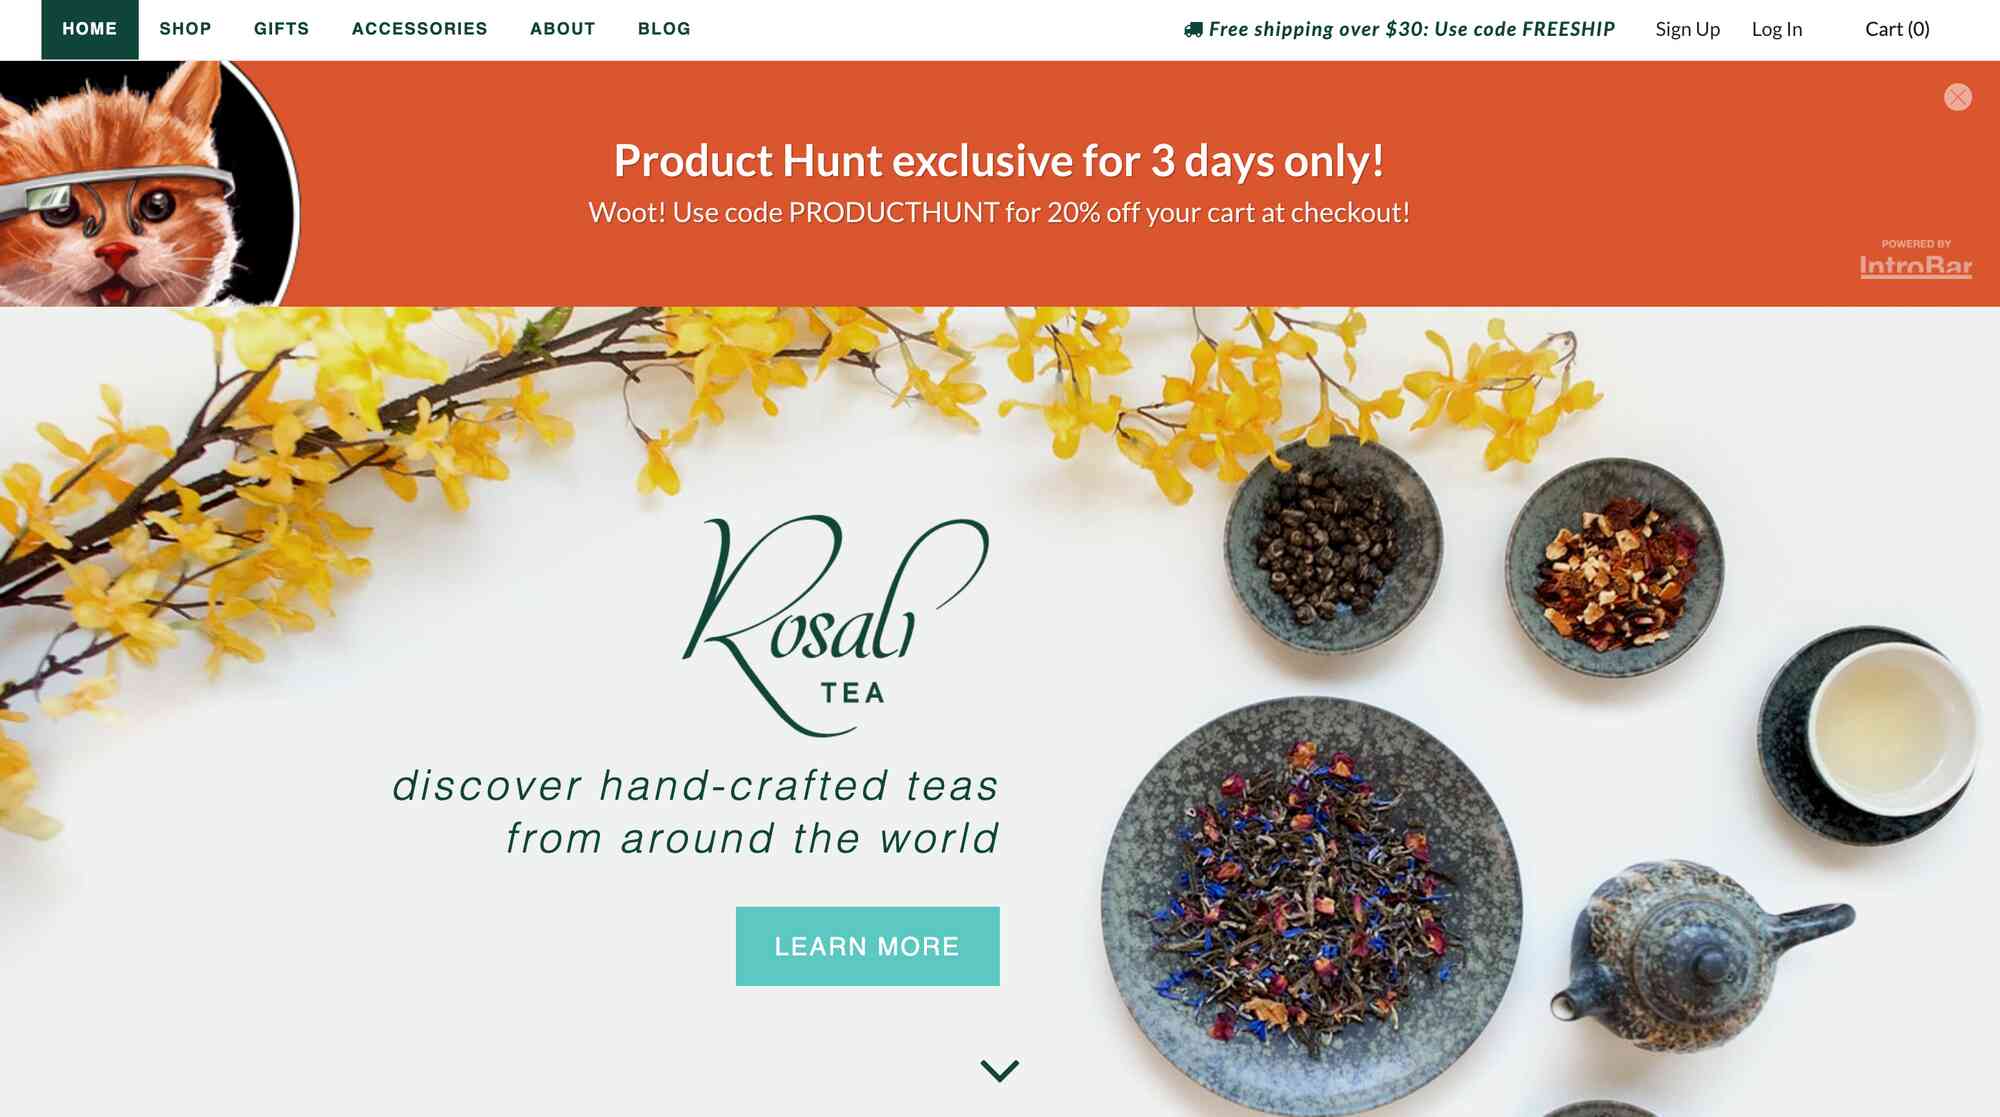Open the Shop menu item

(x=185, y=29)
